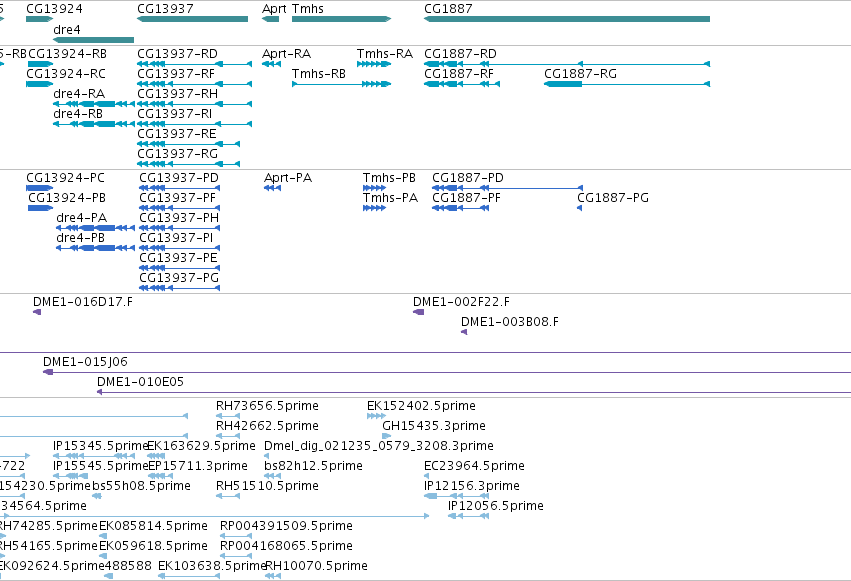The width and height of the screenshot is (851, 581).
Task: Select the CG13924 gene label
Action: tap(54, 9)
